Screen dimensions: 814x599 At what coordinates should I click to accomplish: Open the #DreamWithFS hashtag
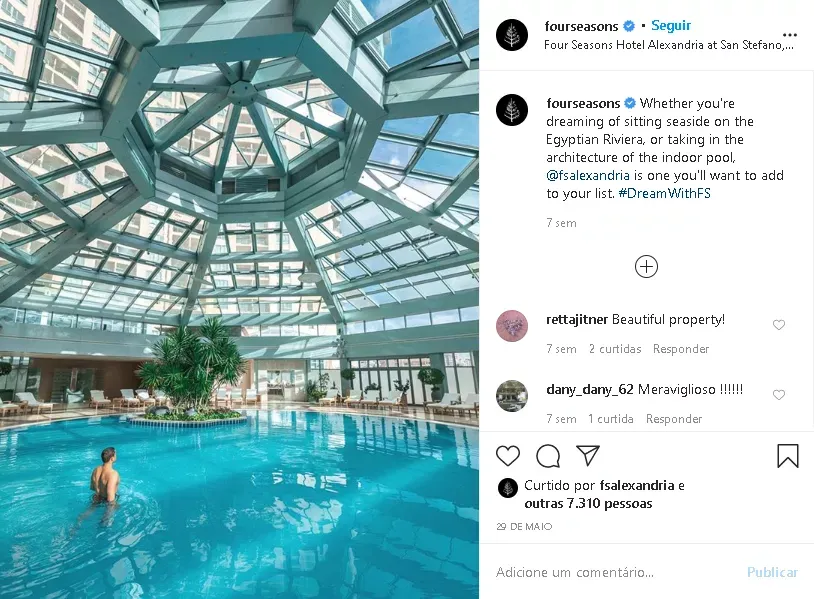click(664, 194)
